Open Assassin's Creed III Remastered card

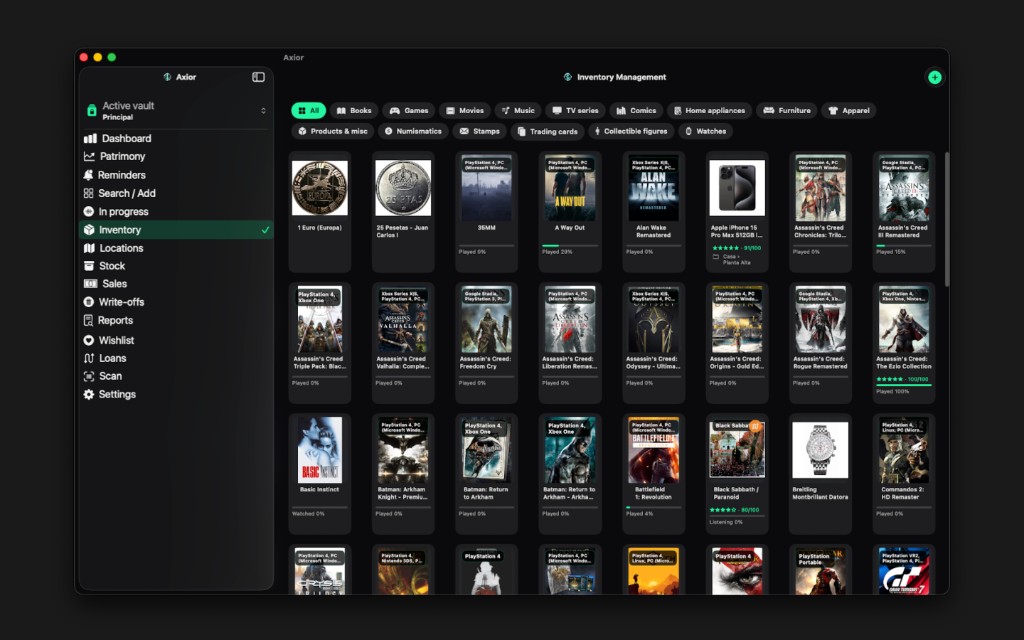(904, 212)
